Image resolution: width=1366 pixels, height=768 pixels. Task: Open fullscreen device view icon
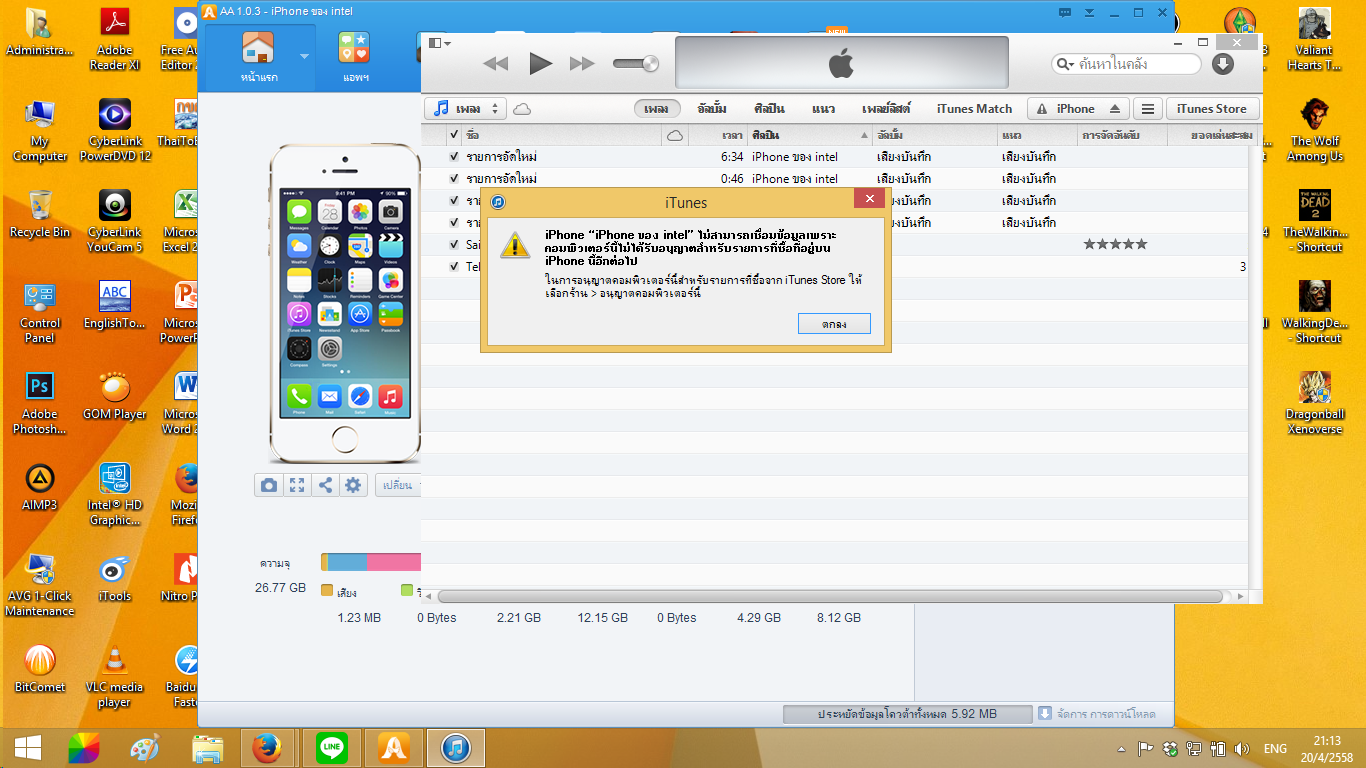click(297, 485)
